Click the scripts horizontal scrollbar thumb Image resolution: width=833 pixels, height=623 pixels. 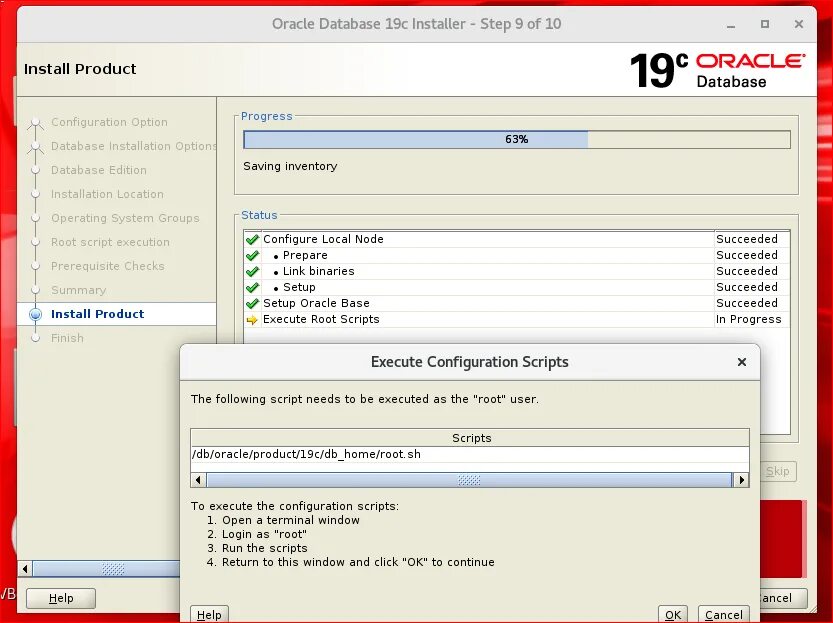tap(469, 480)
